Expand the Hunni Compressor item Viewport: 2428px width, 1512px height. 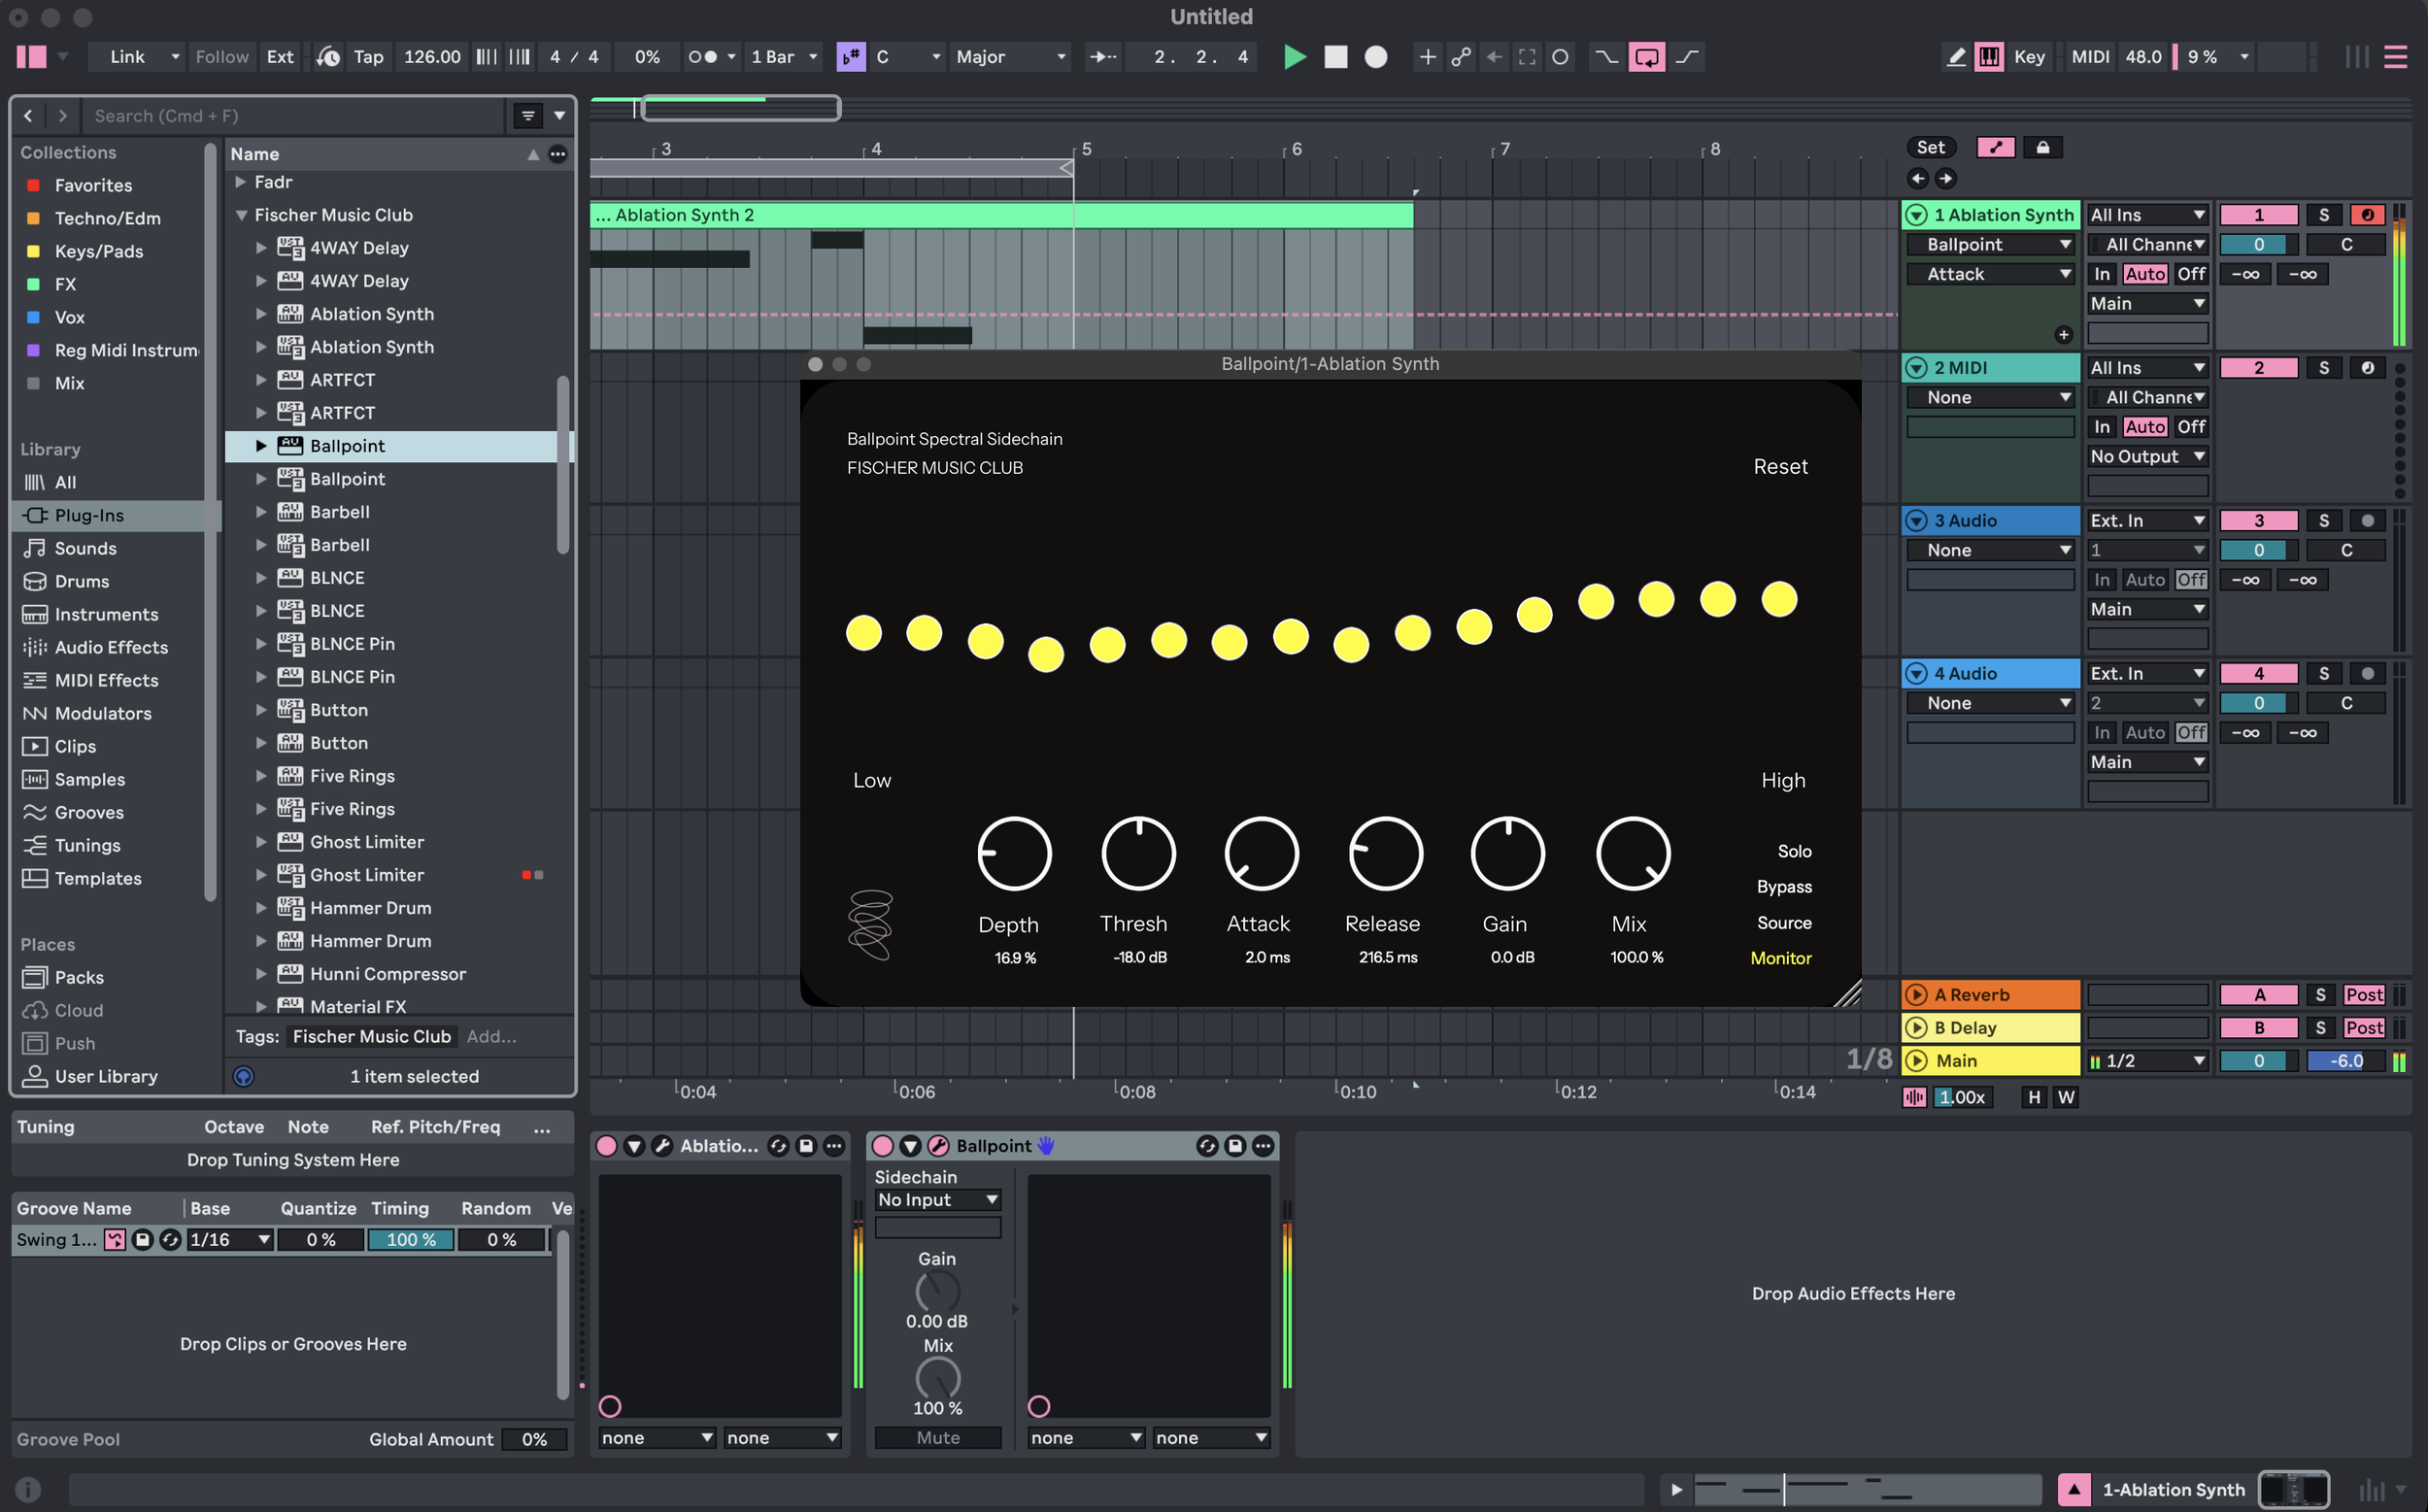(x=261, y=974)
